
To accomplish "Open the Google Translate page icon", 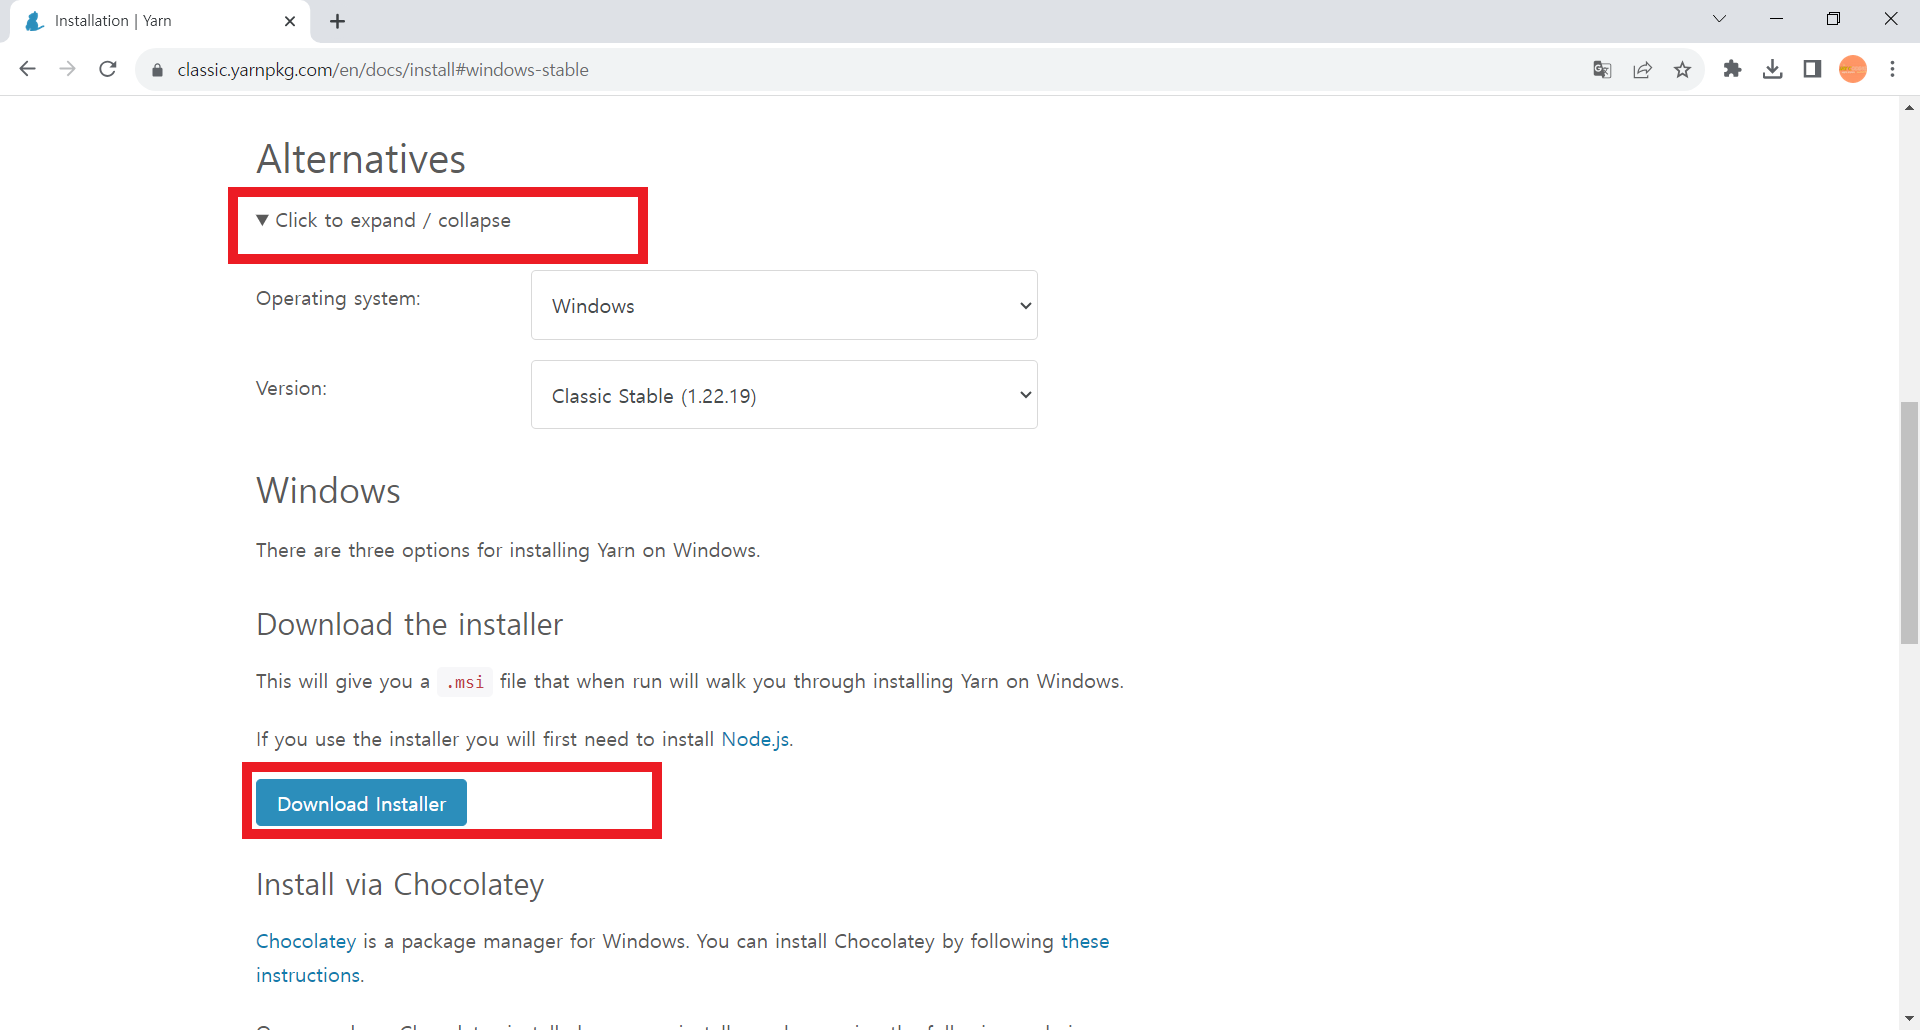I will pyautogui.click(x=1602, y=69).
